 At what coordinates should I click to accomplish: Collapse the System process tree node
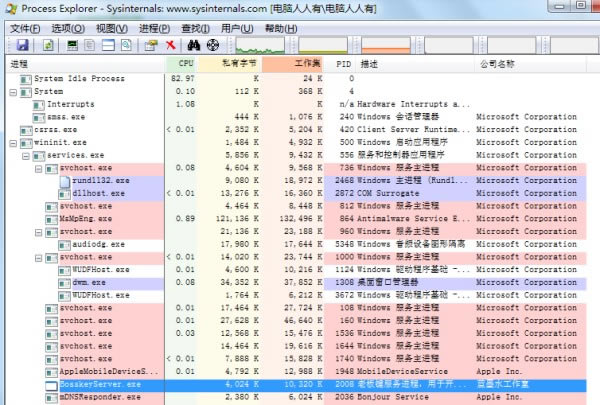(13, 92)
